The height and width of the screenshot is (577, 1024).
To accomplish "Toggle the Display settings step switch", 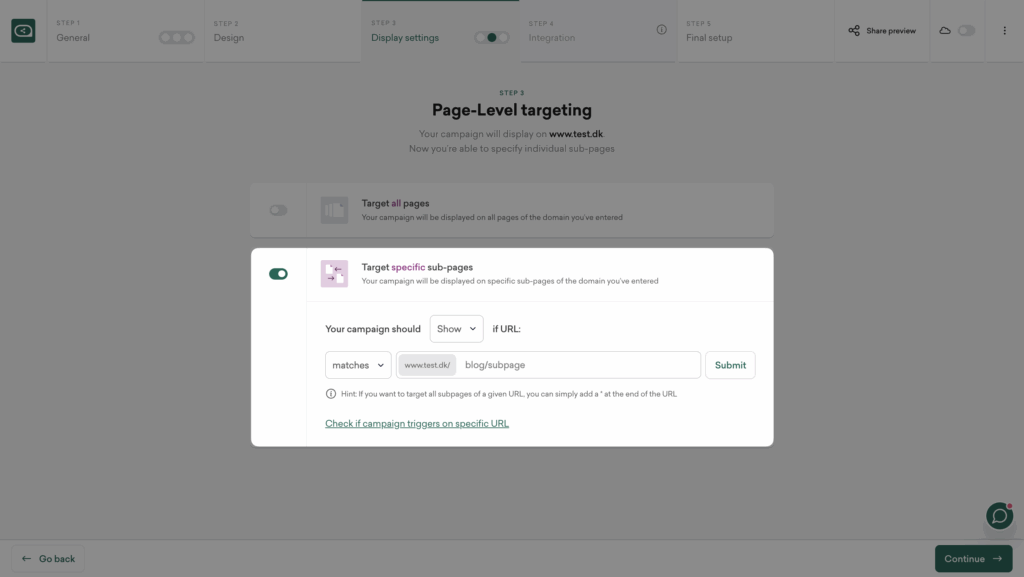I will point(490,35).
